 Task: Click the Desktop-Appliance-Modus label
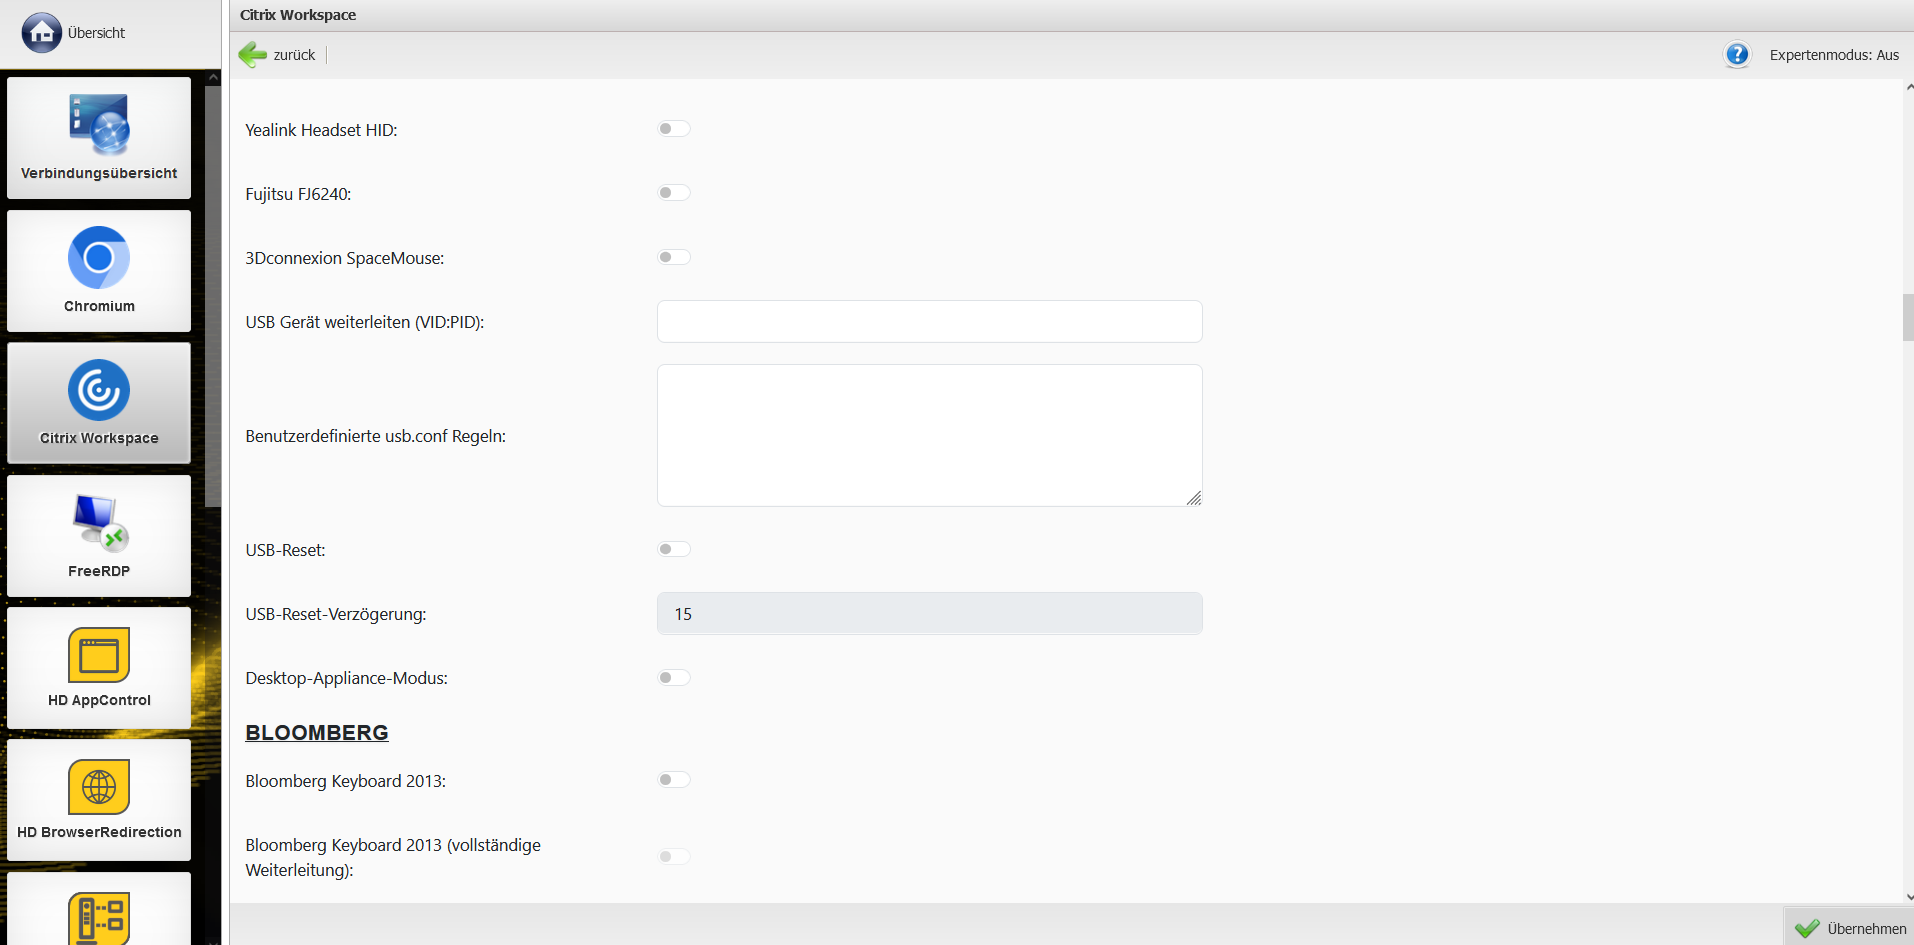[346, 678]
